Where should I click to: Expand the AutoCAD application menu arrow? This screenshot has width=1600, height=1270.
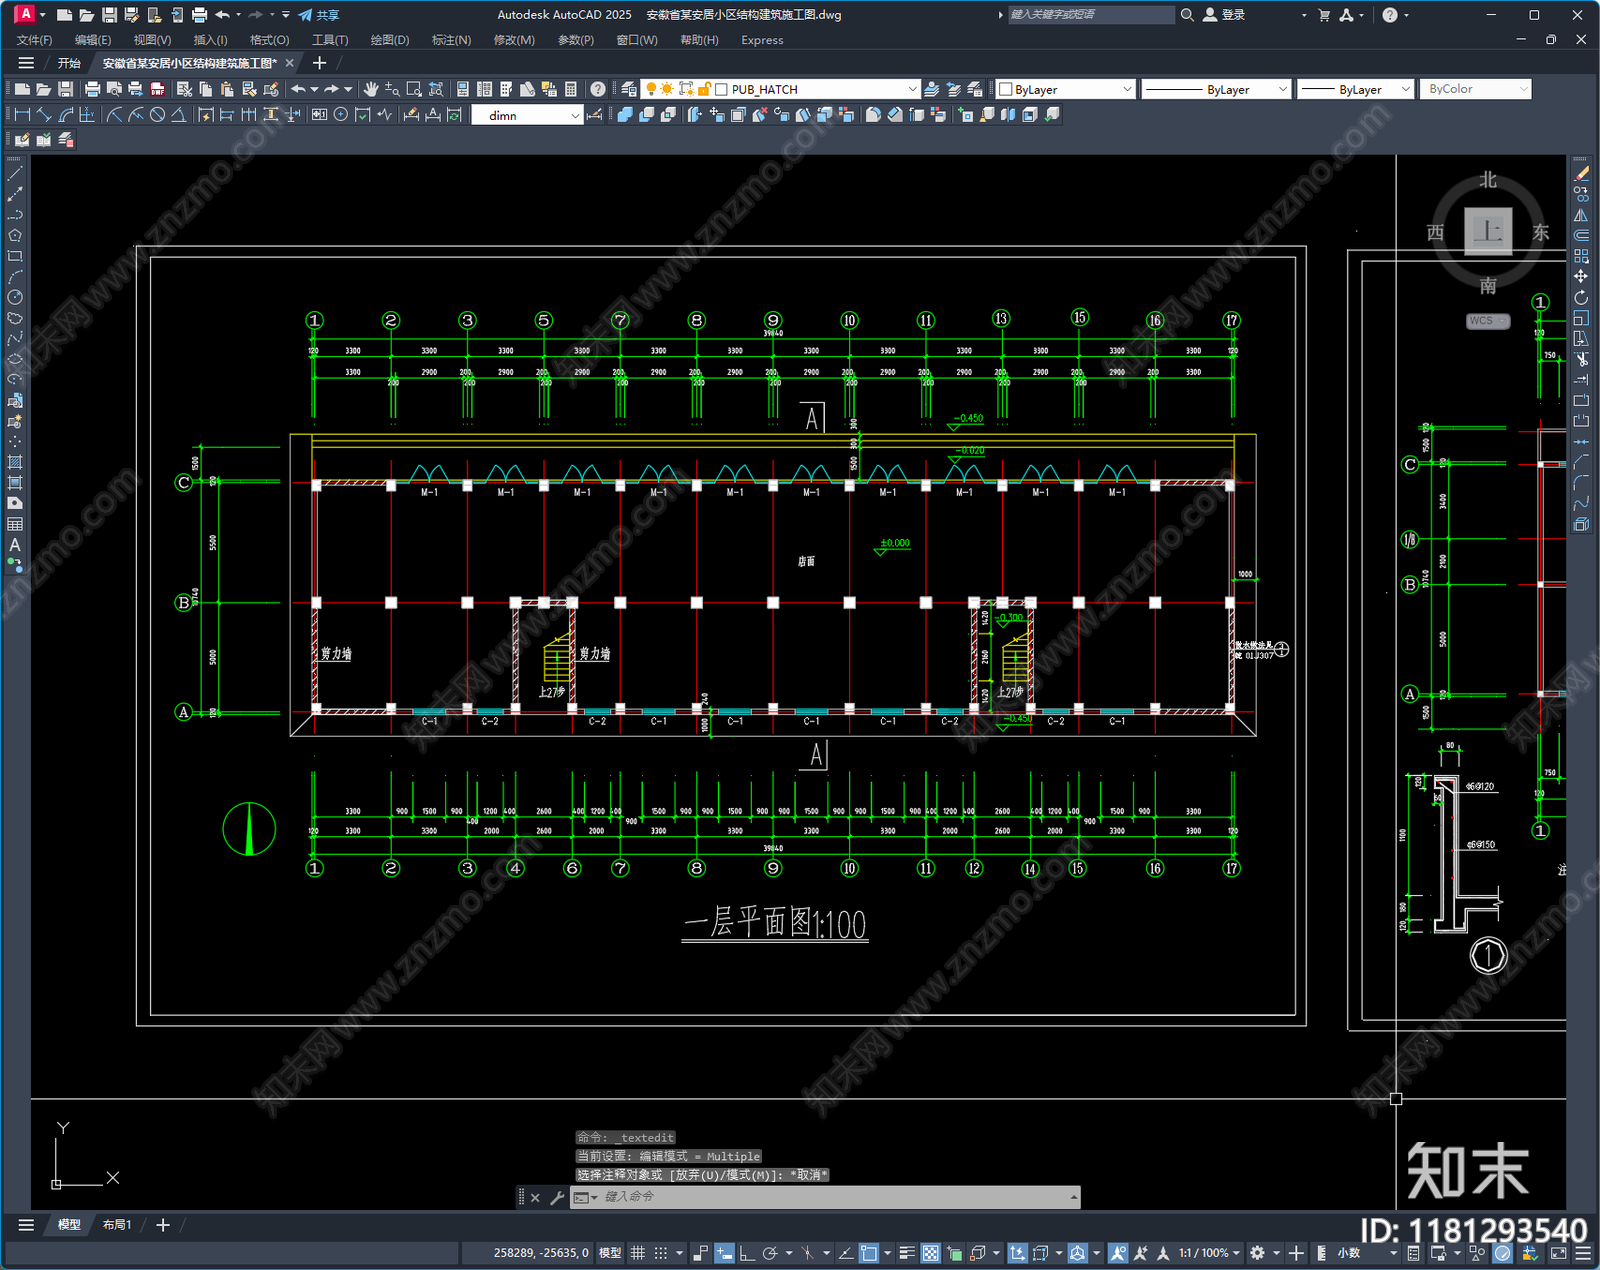pos(43,15)
